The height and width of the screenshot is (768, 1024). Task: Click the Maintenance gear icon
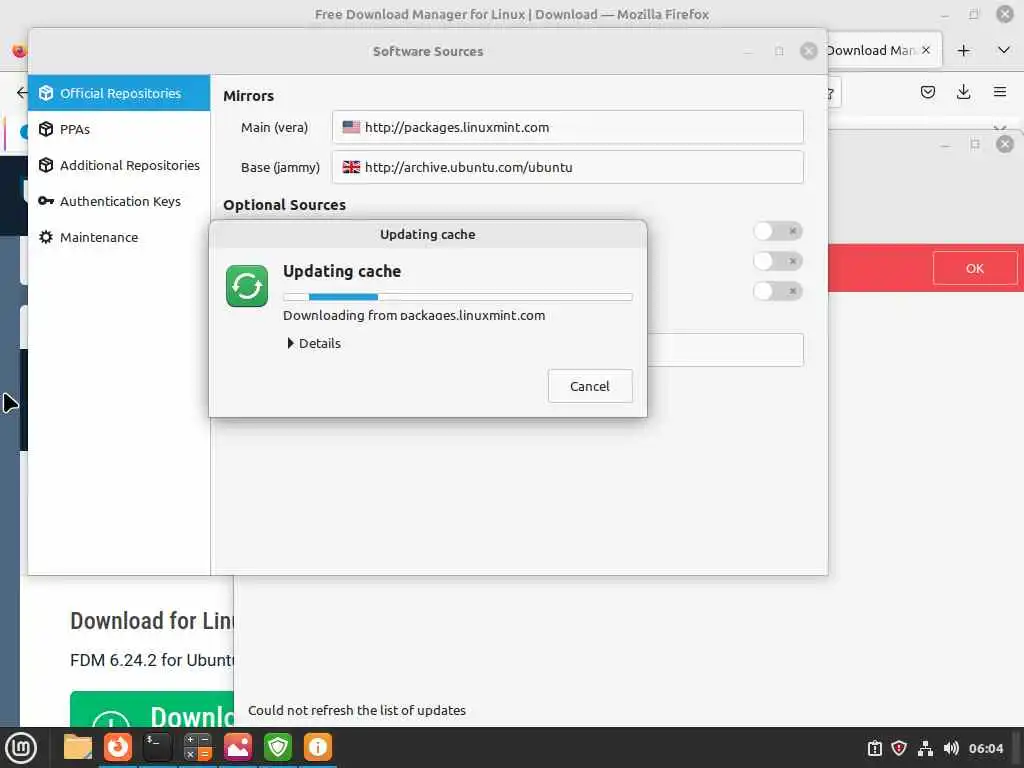46,237
